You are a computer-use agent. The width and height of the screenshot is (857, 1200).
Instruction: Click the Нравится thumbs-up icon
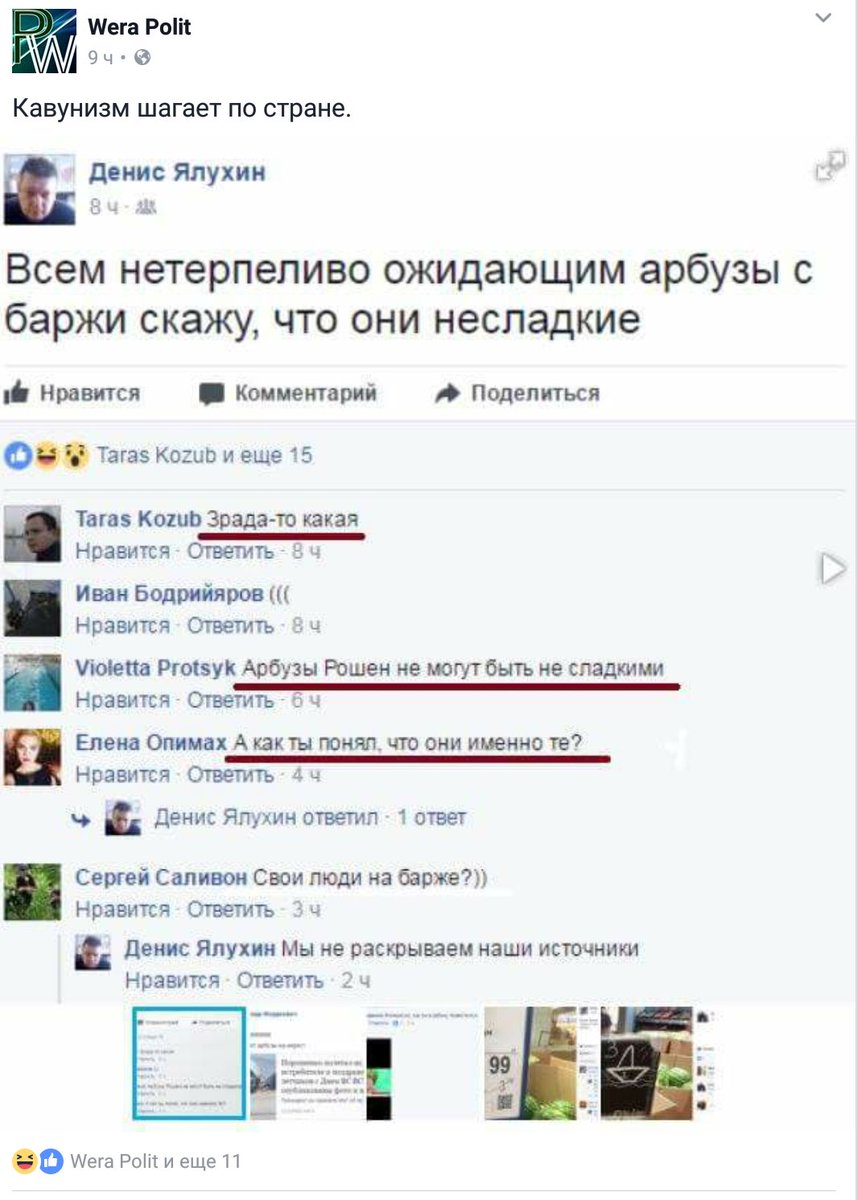[16, 393]
